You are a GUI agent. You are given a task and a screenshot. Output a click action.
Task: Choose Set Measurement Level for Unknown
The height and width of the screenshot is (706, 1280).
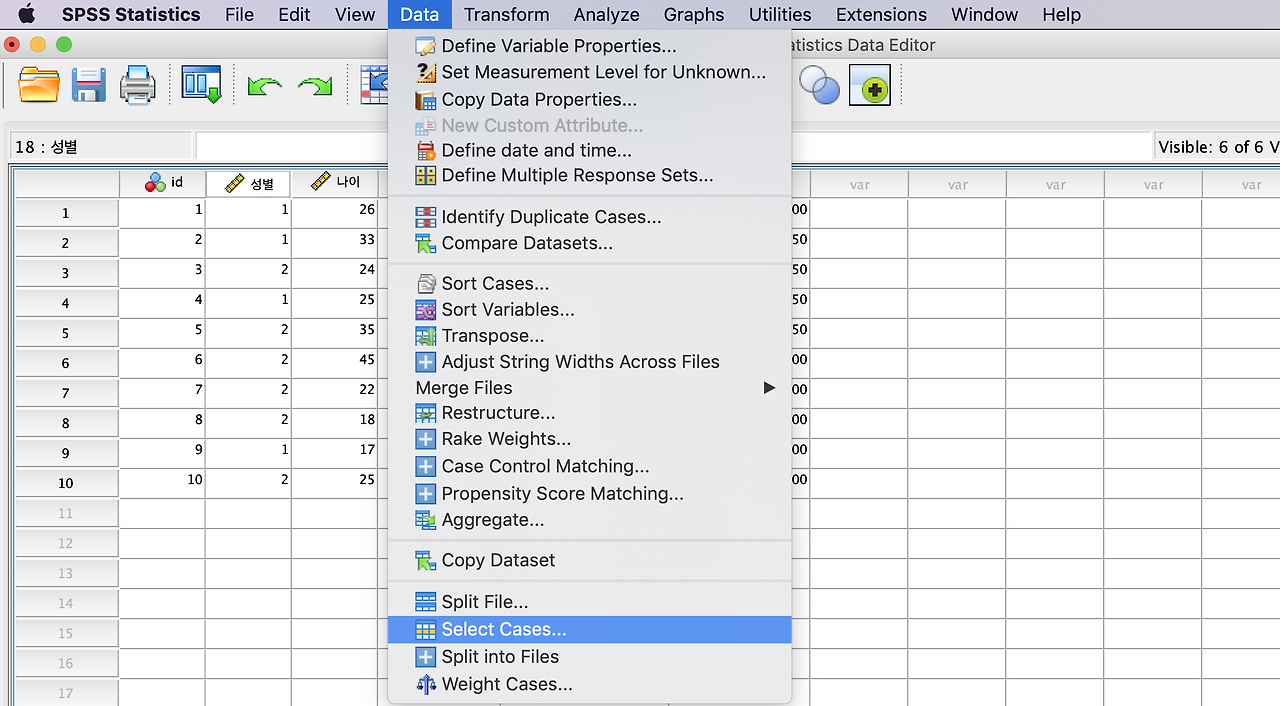pos(590,72)
